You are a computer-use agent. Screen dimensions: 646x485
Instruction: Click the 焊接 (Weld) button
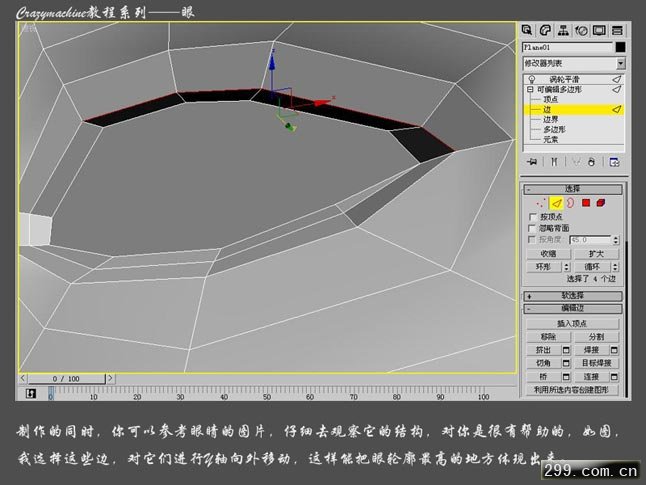coord(592,350)
